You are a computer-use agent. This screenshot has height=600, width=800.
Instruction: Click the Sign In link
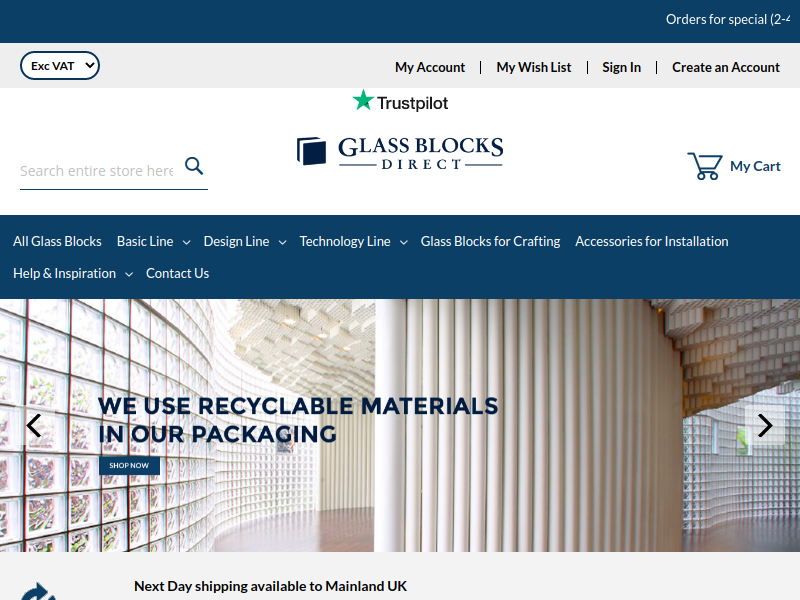click(621, 67)
